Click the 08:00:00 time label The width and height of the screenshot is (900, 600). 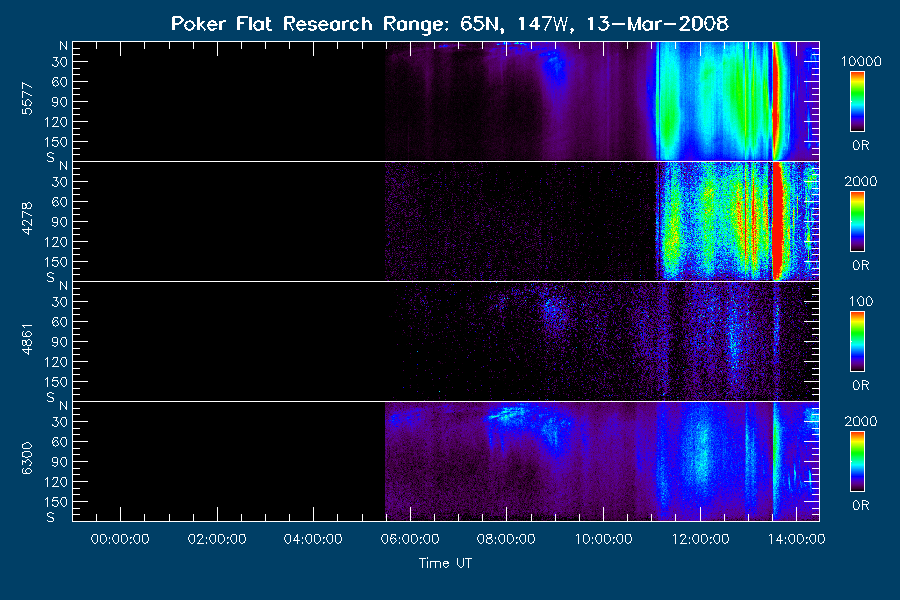(506, 539)
